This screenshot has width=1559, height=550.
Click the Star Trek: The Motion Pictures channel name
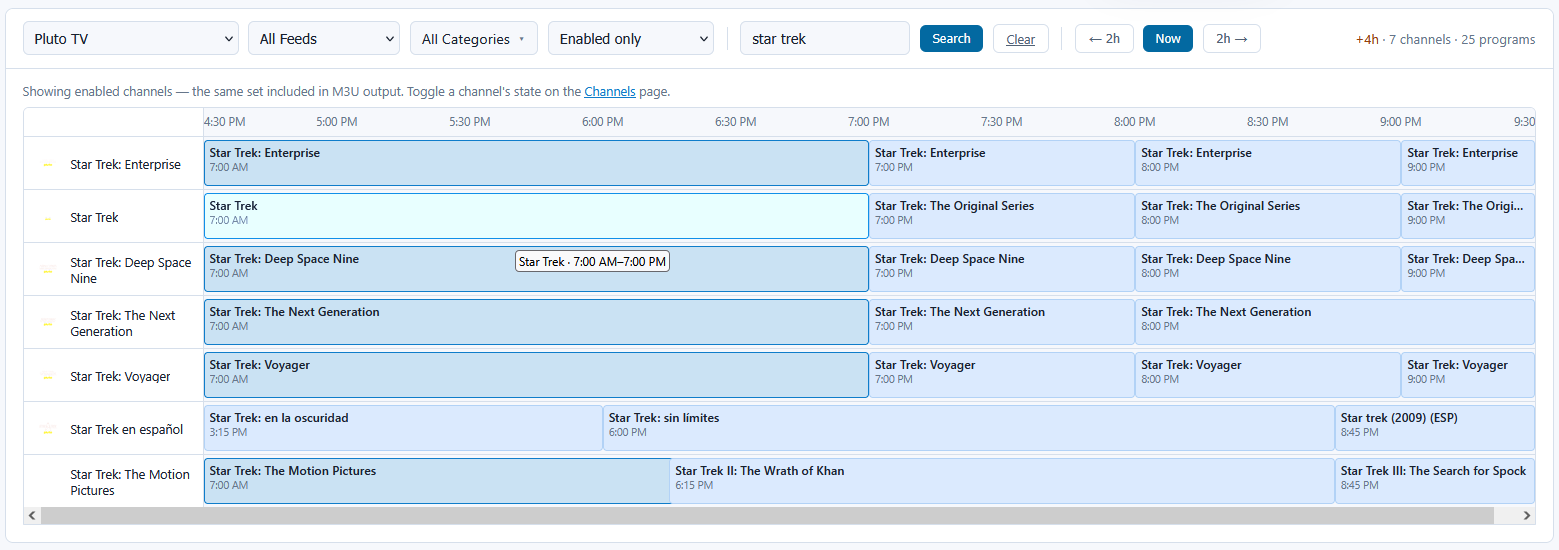point(130,483)
